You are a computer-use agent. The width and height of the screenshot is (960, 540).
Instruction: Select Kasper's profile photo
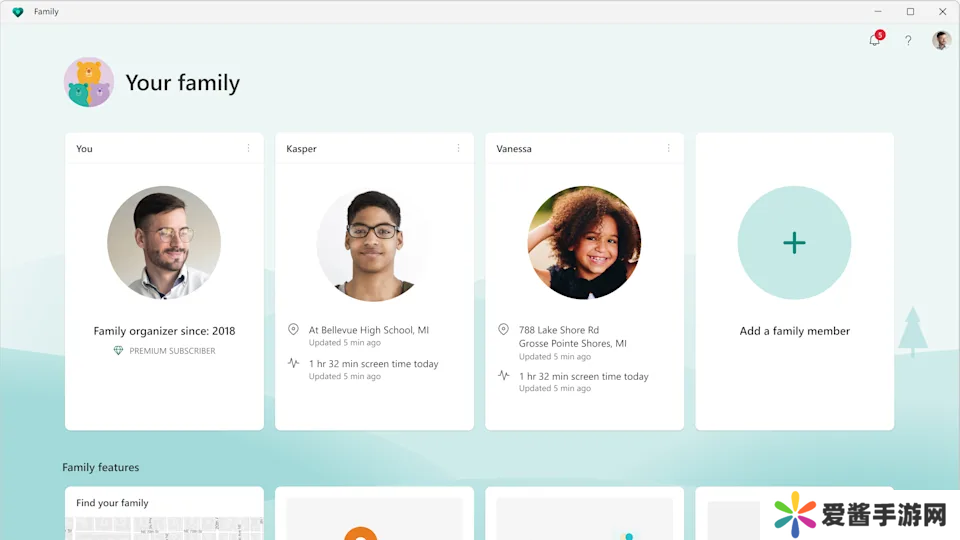(x=374, y=243)
